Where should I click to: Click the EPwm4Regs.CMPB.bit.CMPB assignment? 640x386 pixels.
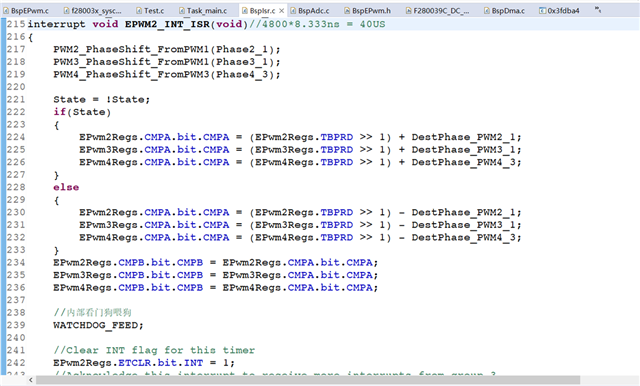point(216,288)
